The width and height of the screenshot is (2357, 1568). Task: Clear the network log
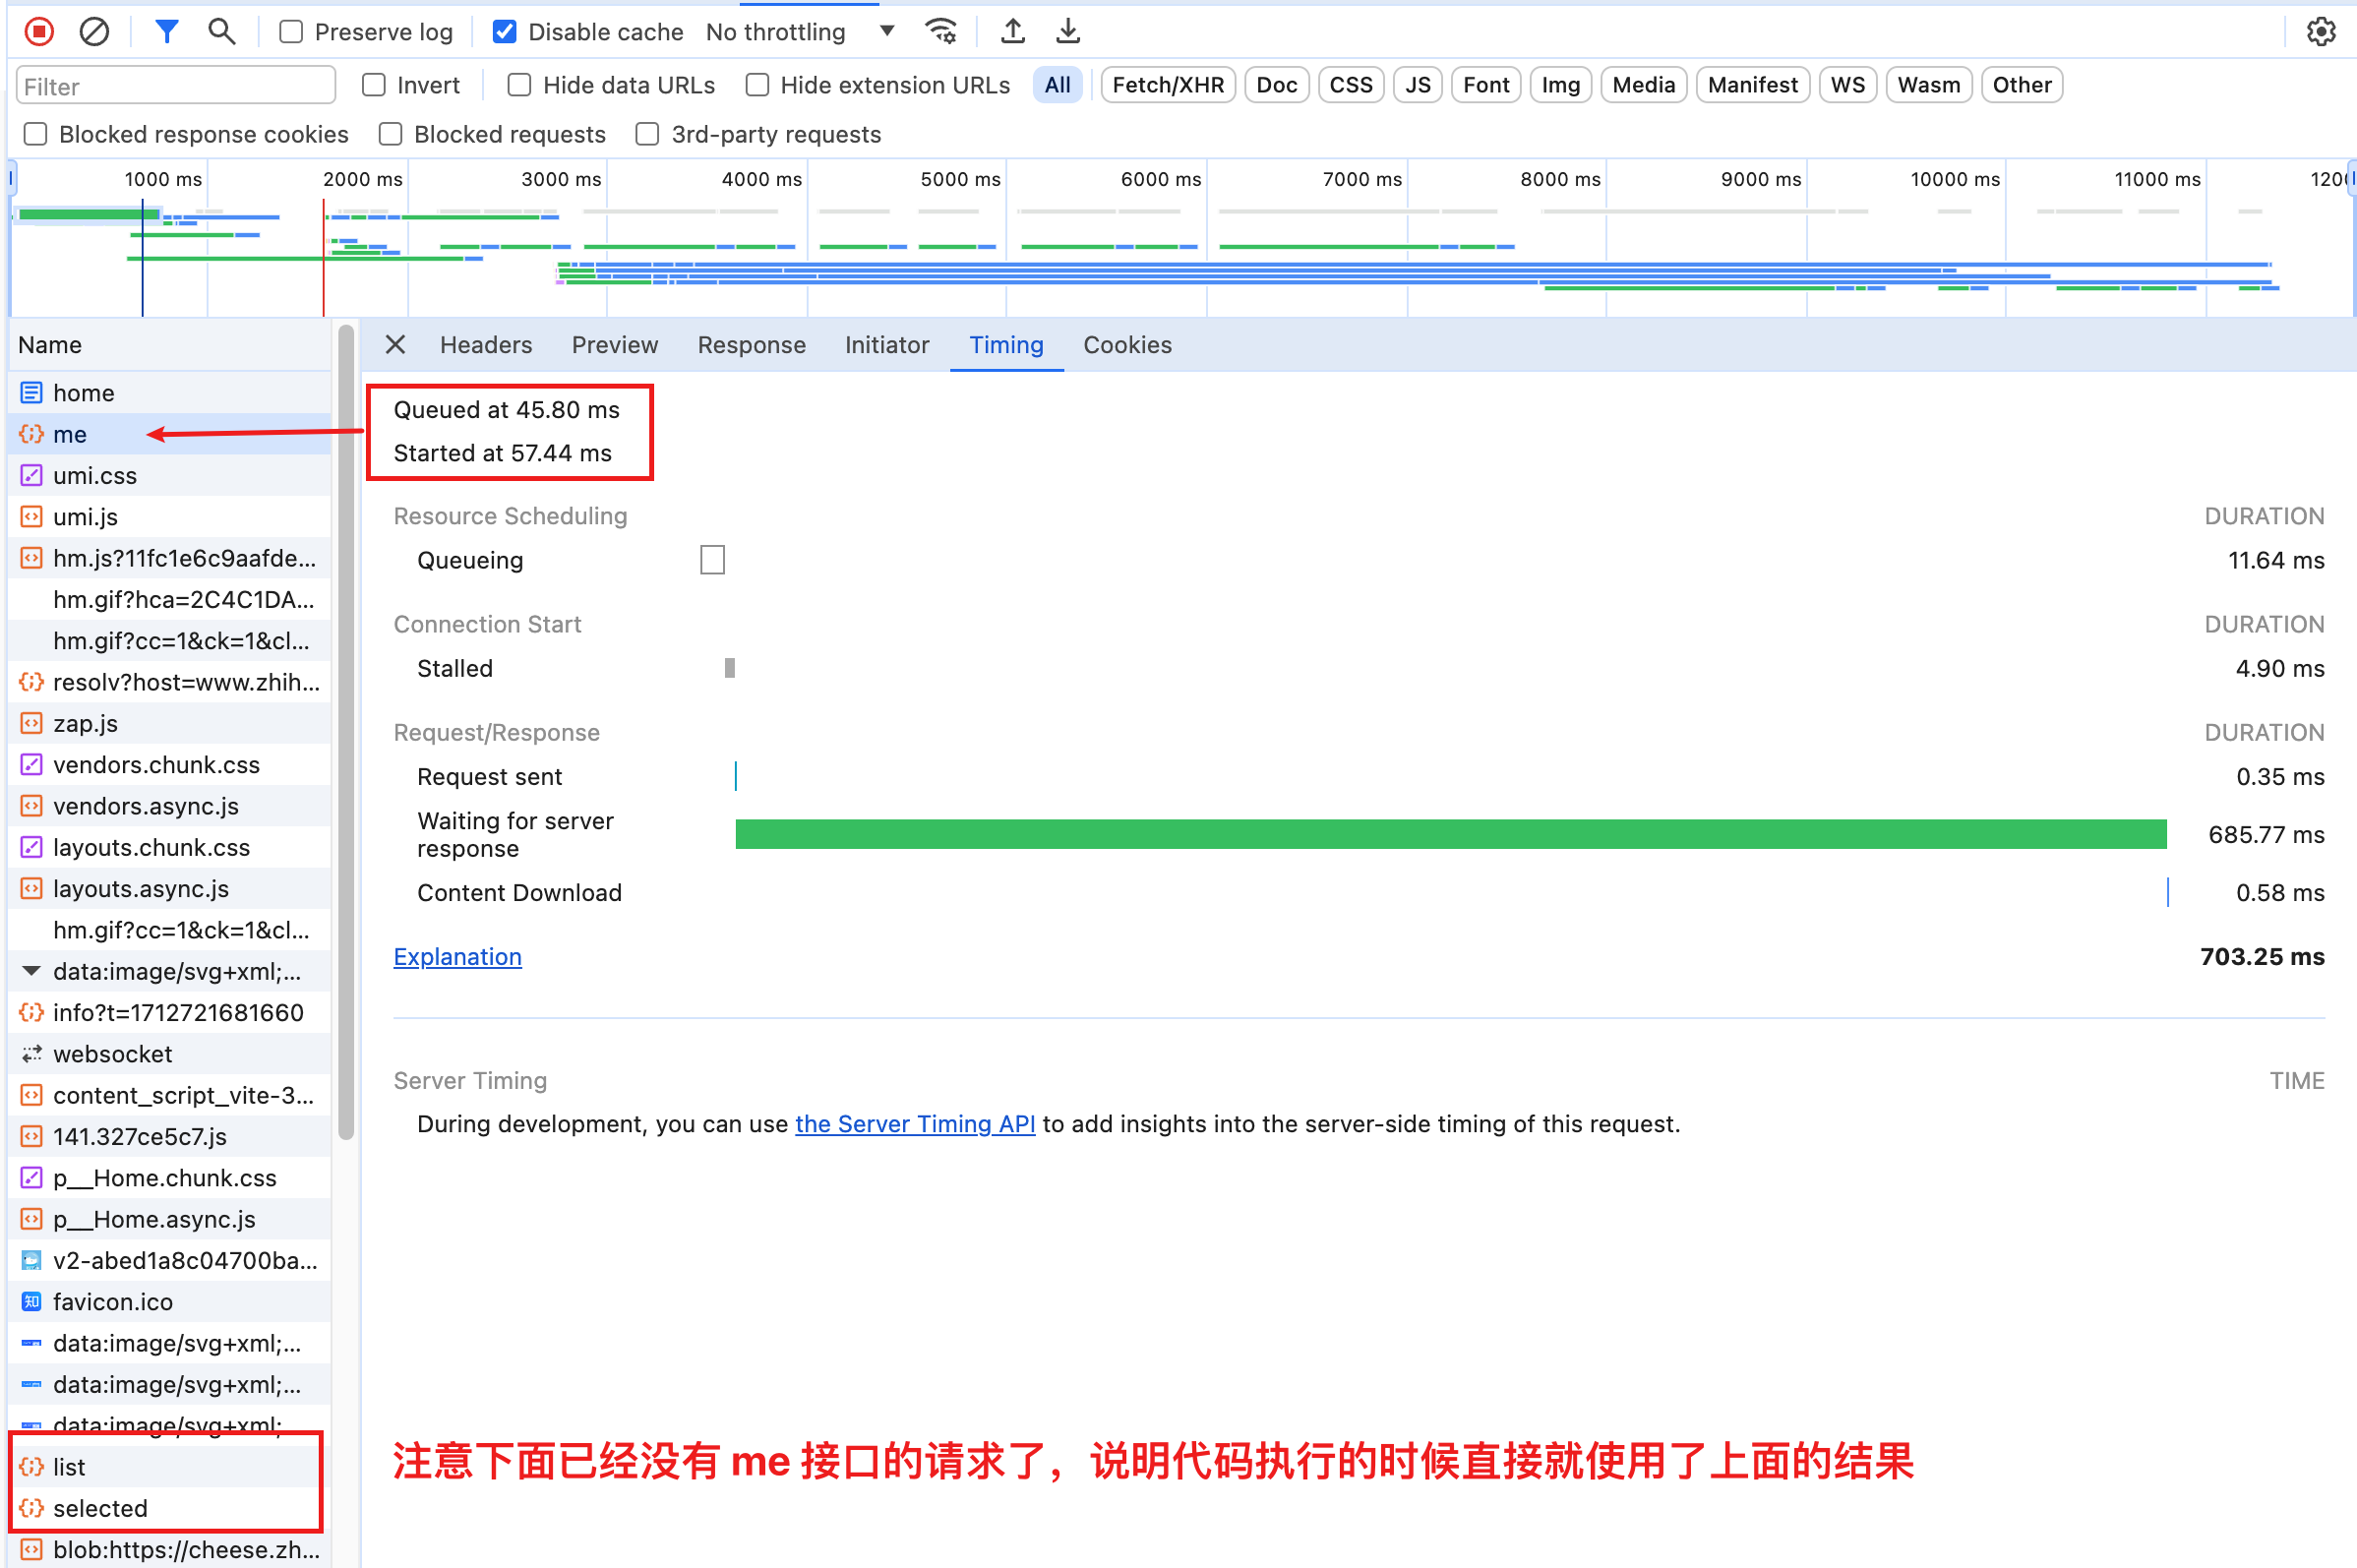(94, 32)
